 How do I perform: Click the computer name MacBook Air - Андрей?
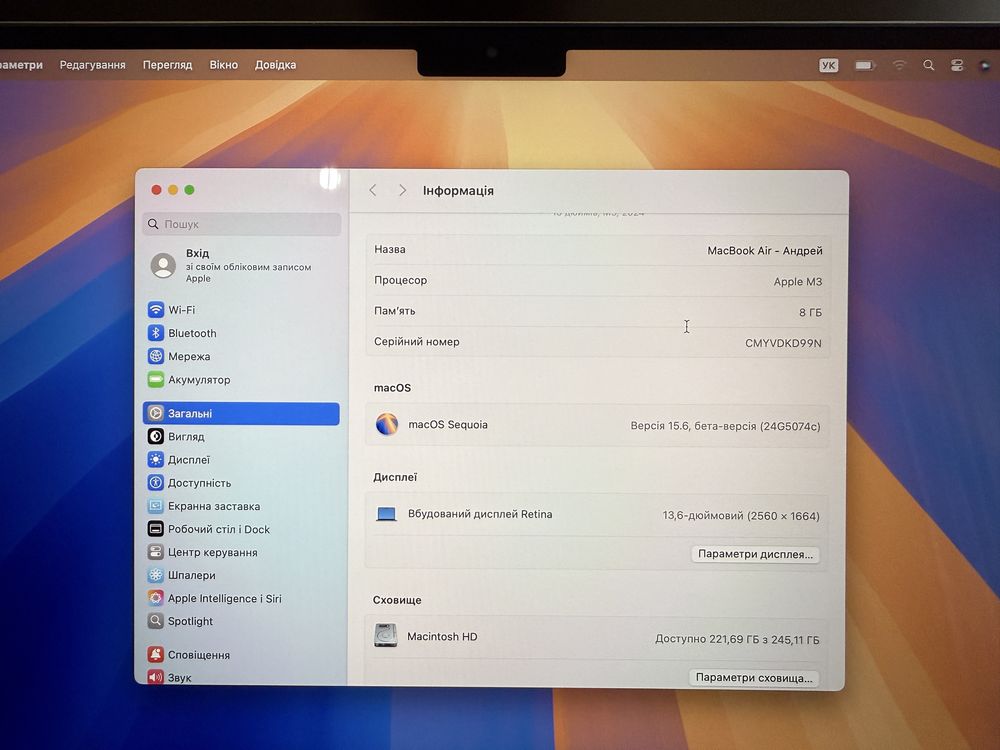765,251
